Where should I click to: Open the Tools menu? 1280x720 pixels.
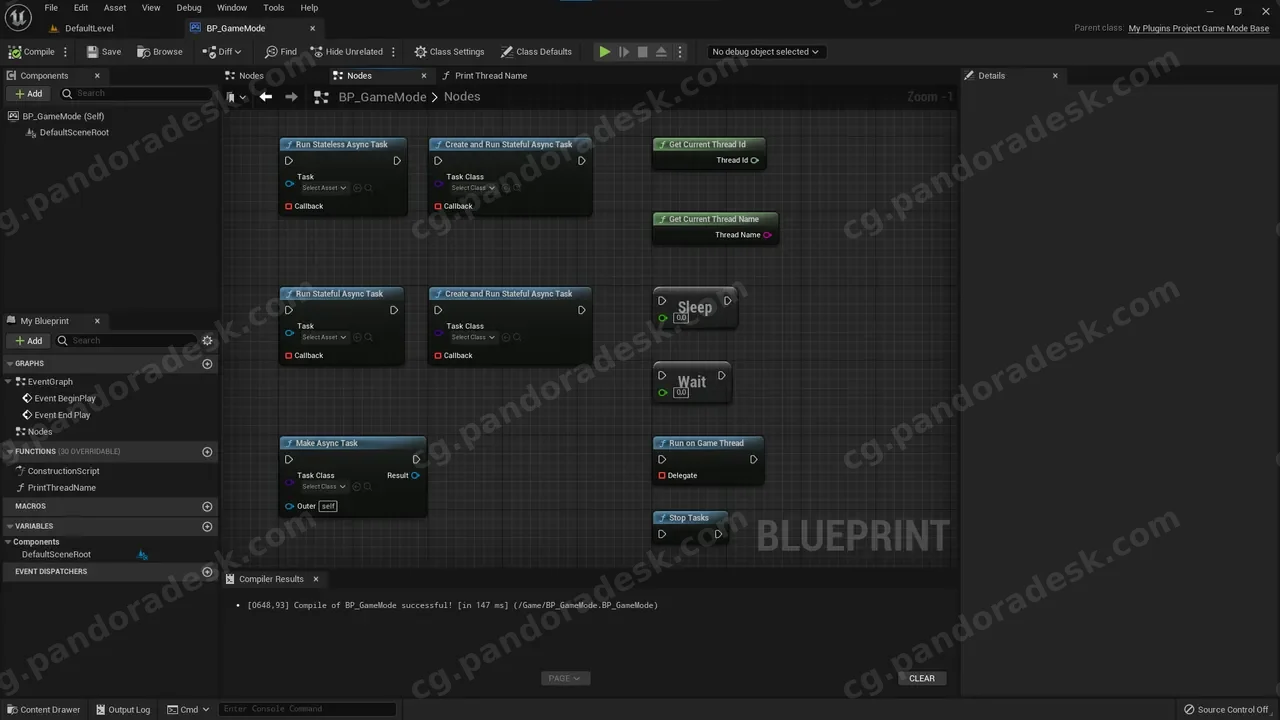[274, 8]
